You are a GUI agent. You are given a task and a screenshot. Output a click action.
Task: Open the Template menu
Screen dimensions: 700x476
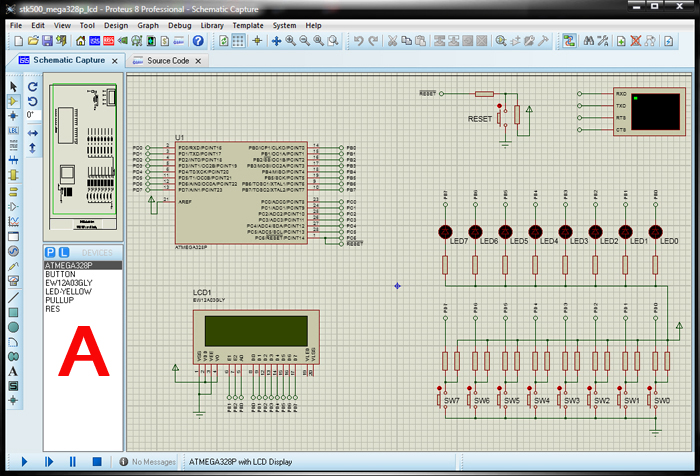click(x=248, y=25)
